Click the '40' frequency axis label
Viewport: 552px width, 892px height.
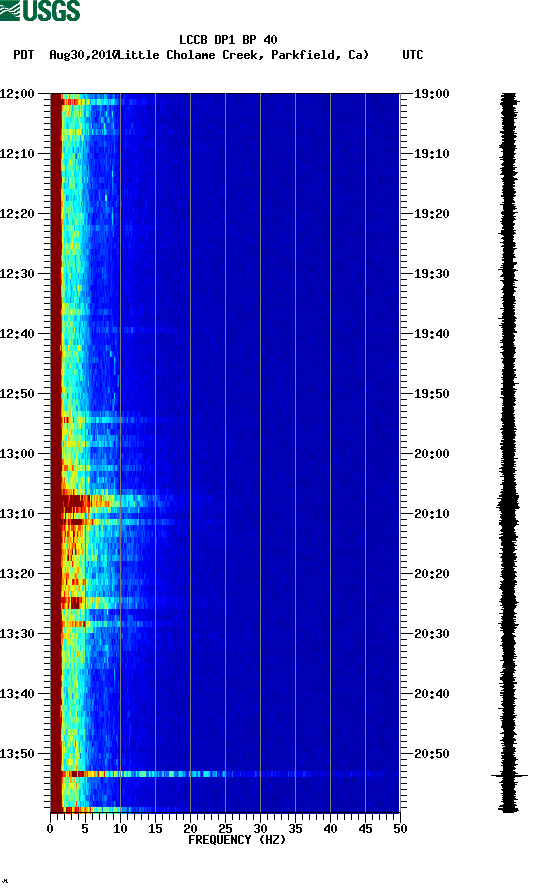point(330,828)
